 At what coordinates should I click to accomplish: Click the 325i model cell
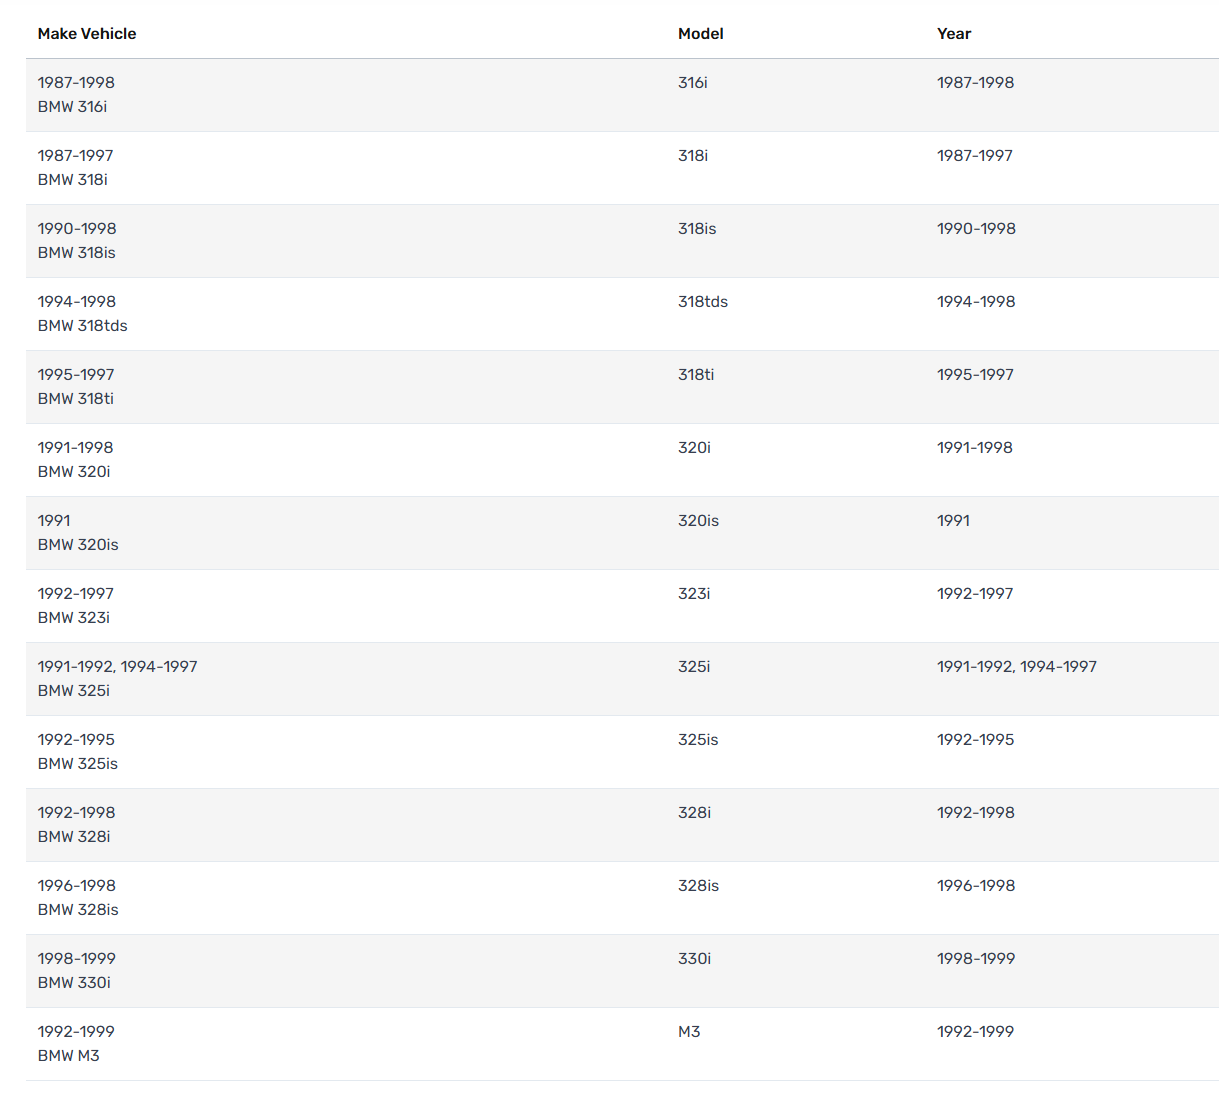tap(694, 667)
